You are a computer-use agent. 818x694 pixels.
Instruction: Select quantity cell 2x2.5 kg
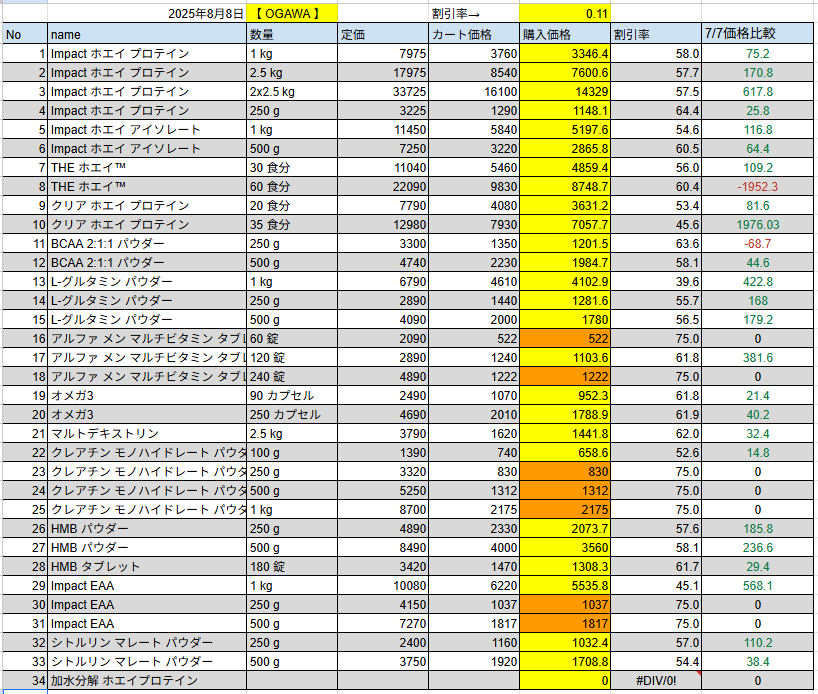click(x=292, y=92)
